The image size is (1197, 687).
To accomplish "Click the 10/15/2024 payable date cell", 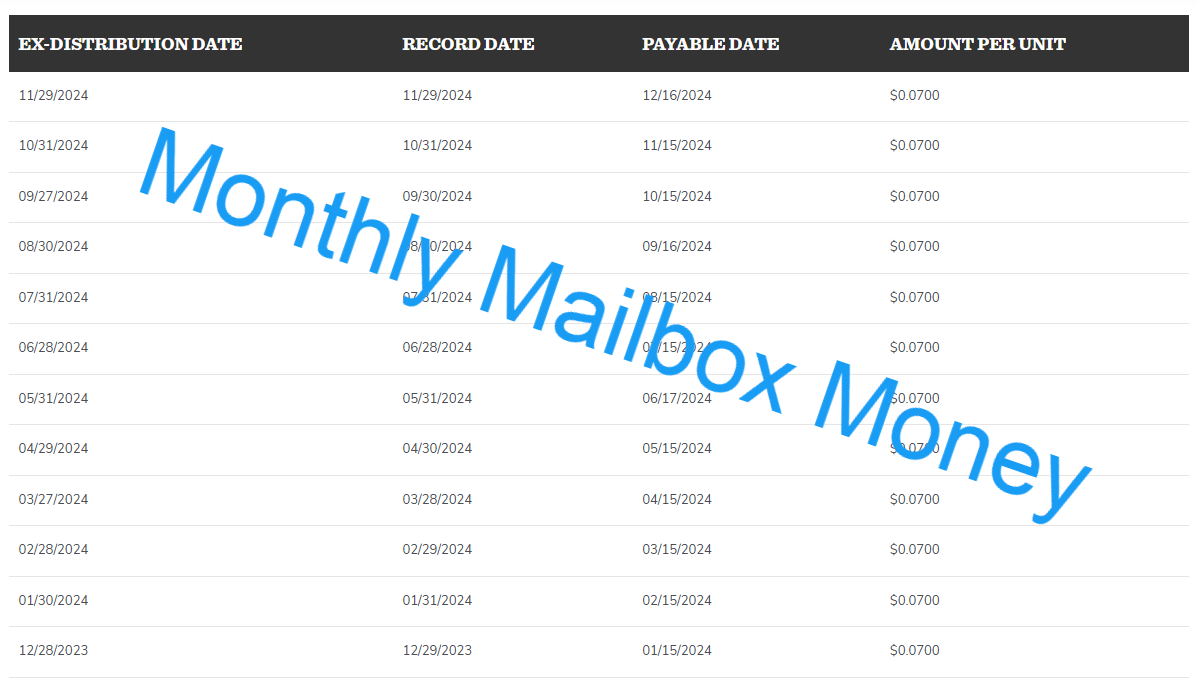I will (677, 196).
